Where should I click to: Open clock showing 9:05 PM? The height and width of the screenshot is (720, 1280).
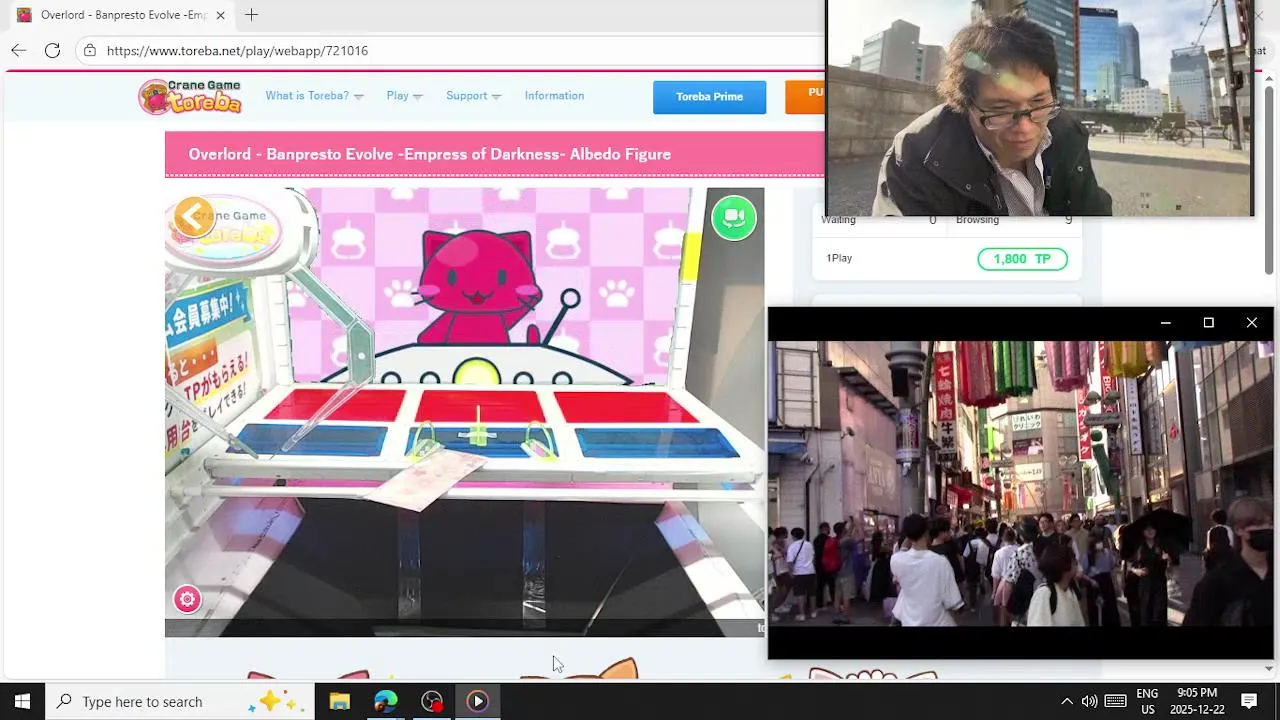(1197, 701)
